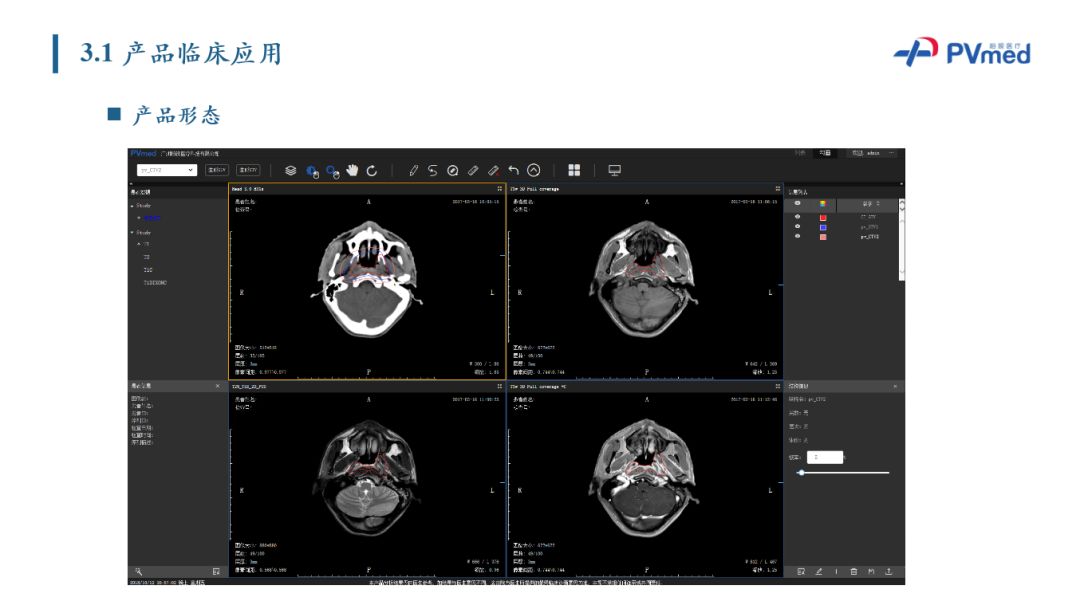1080x609 pixels.
Task: Click the structure list vertical scrollbar
Action: click(902, 240)
